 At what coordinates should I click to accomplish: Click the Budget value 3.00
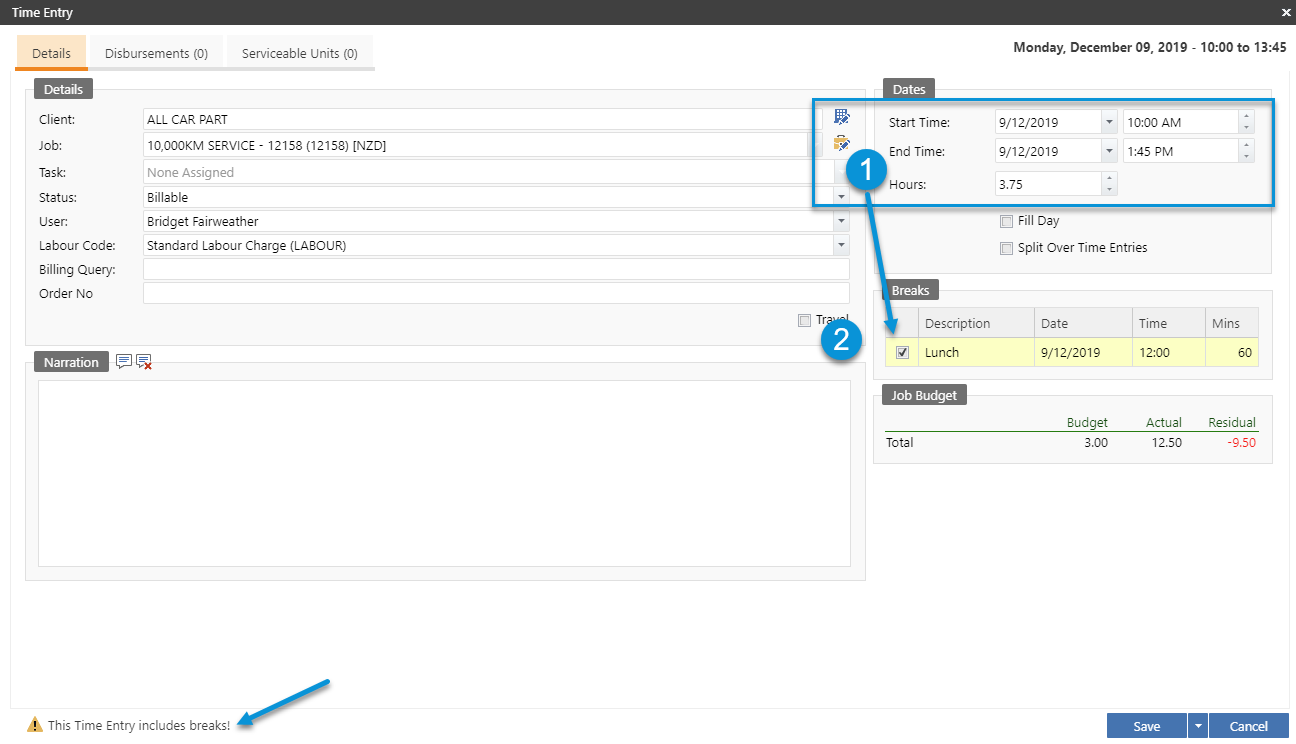tap(1094, 442)
